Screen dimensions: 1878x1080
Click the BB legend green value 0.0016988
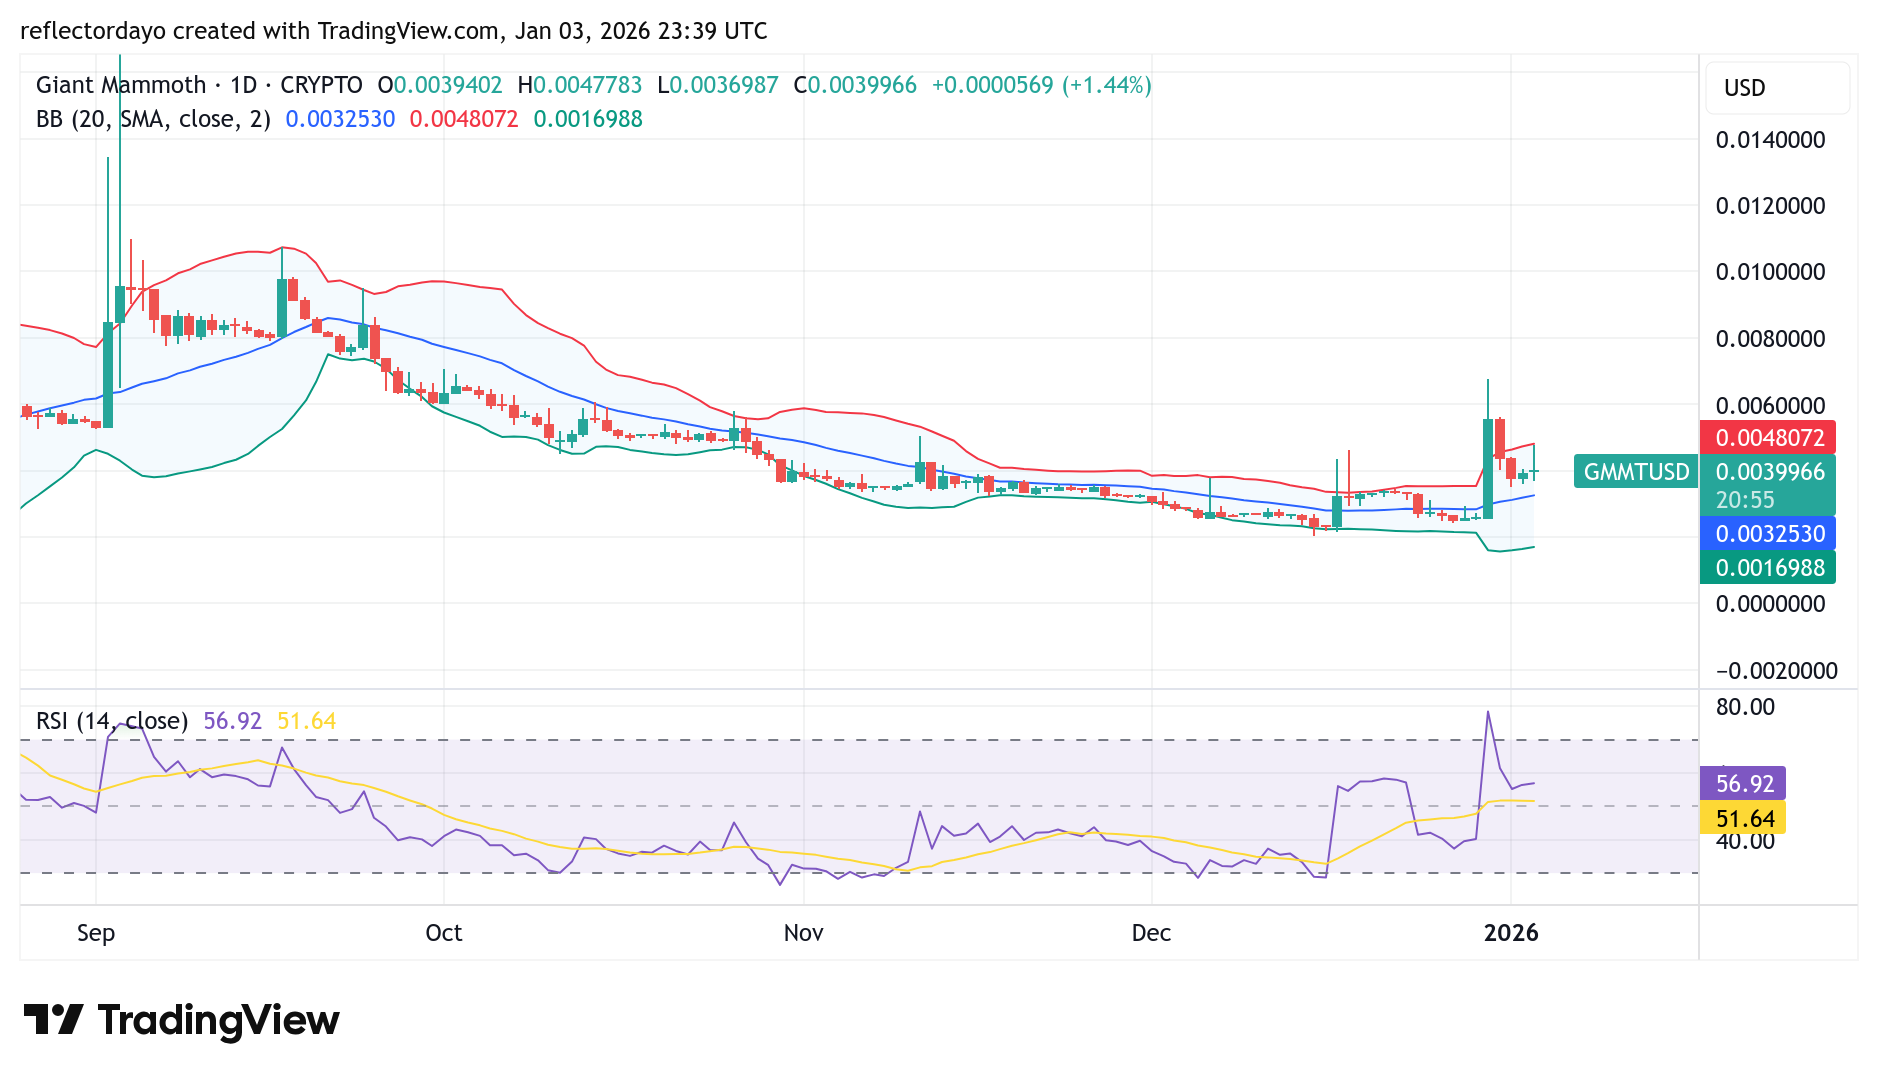(x=588, y=119)
